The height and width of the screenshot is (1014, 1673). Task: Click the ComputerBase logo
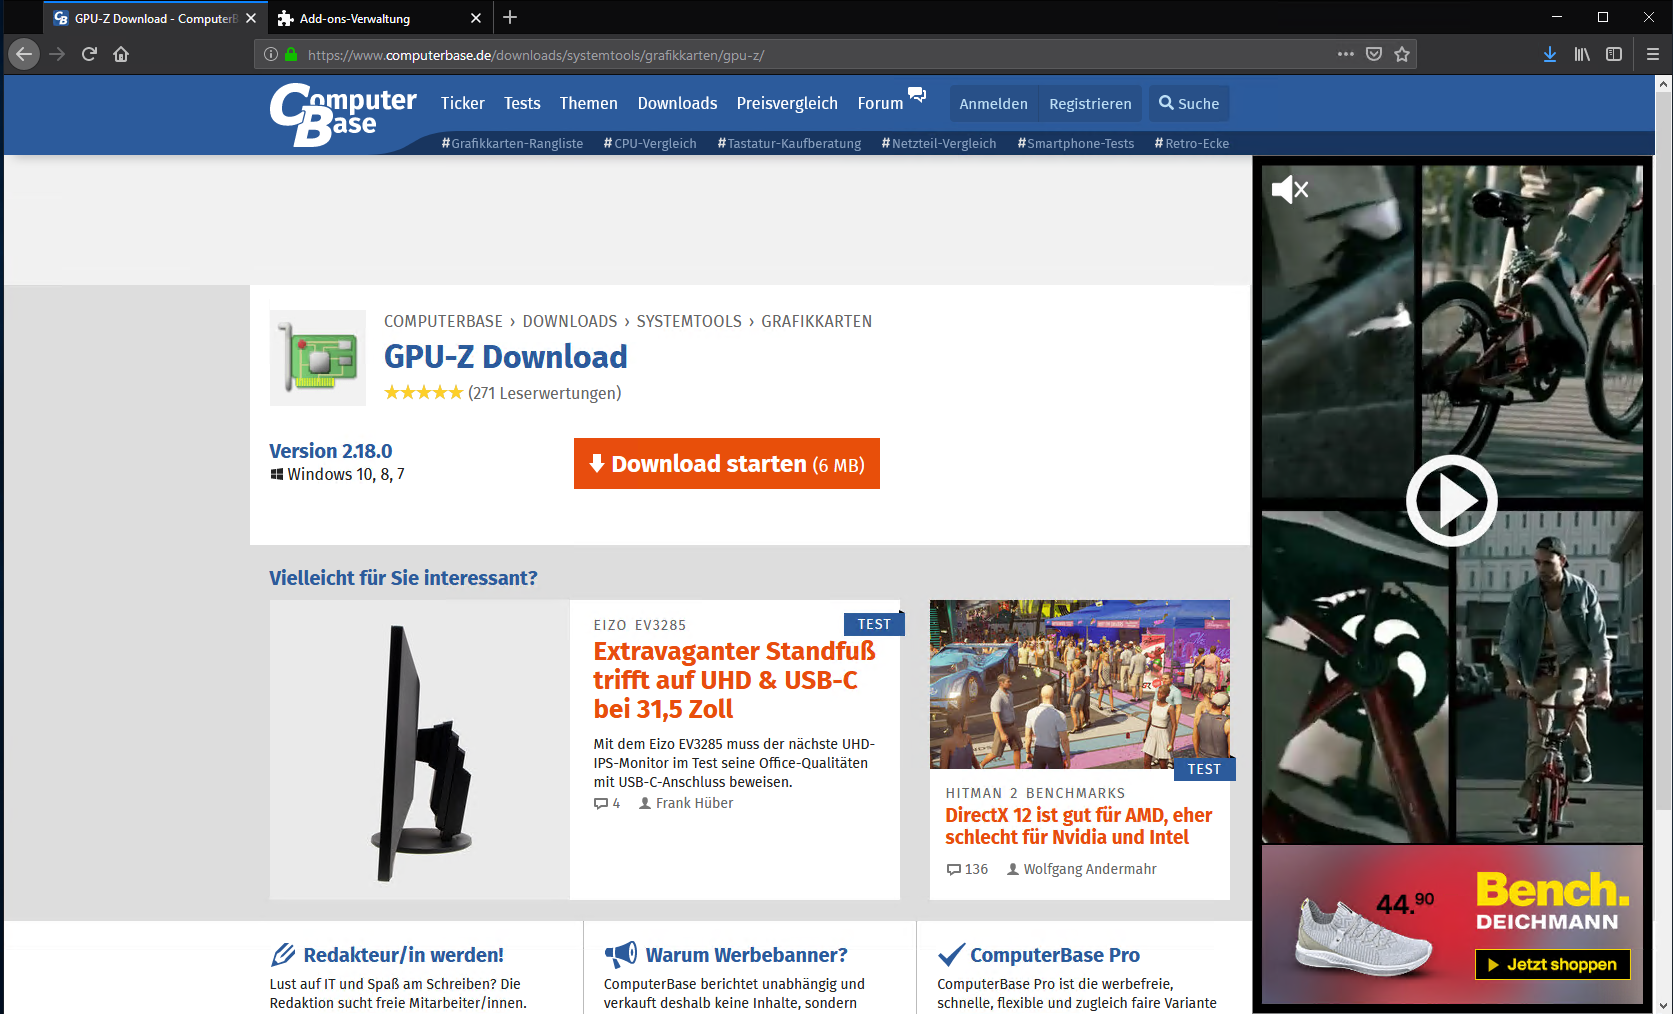[343, 115]
